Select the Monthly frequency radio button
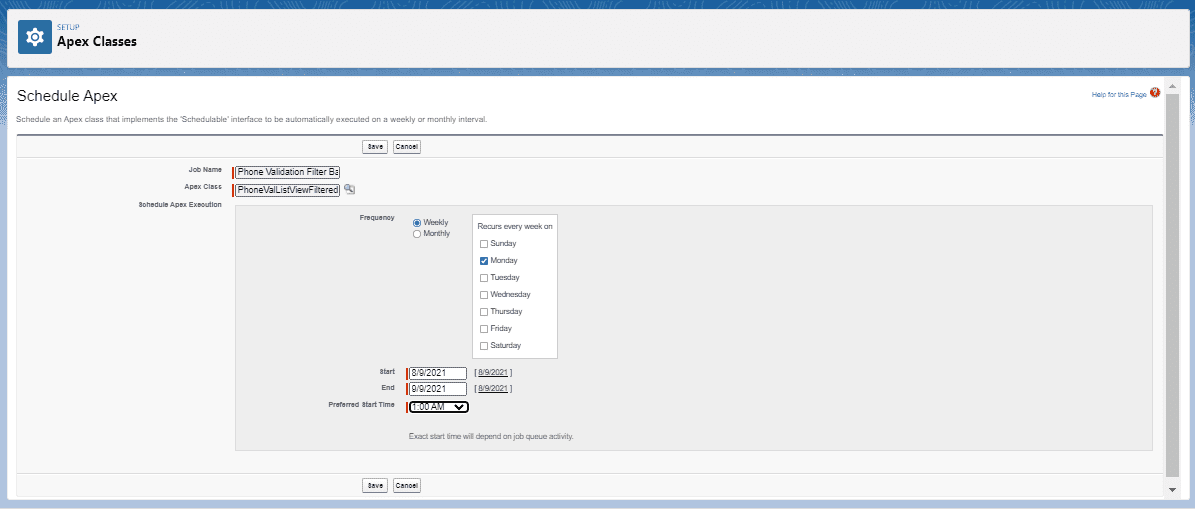Viewport: 1195px width, 510px height. click(417, 234)
